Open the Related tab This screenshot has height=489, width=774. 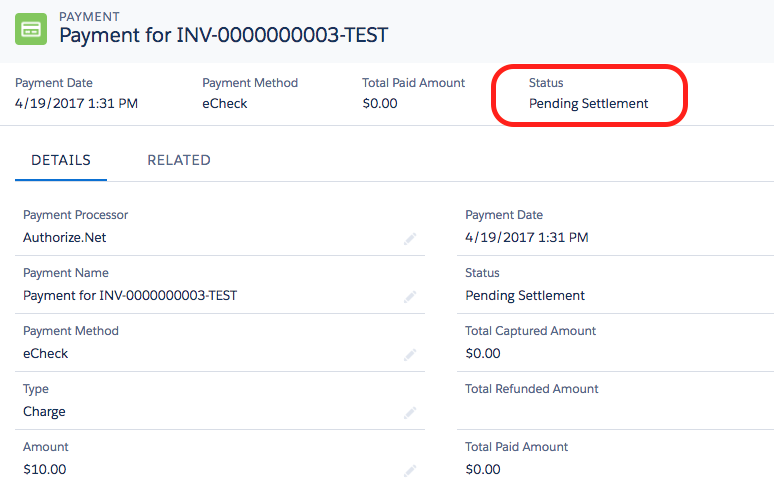178,160
